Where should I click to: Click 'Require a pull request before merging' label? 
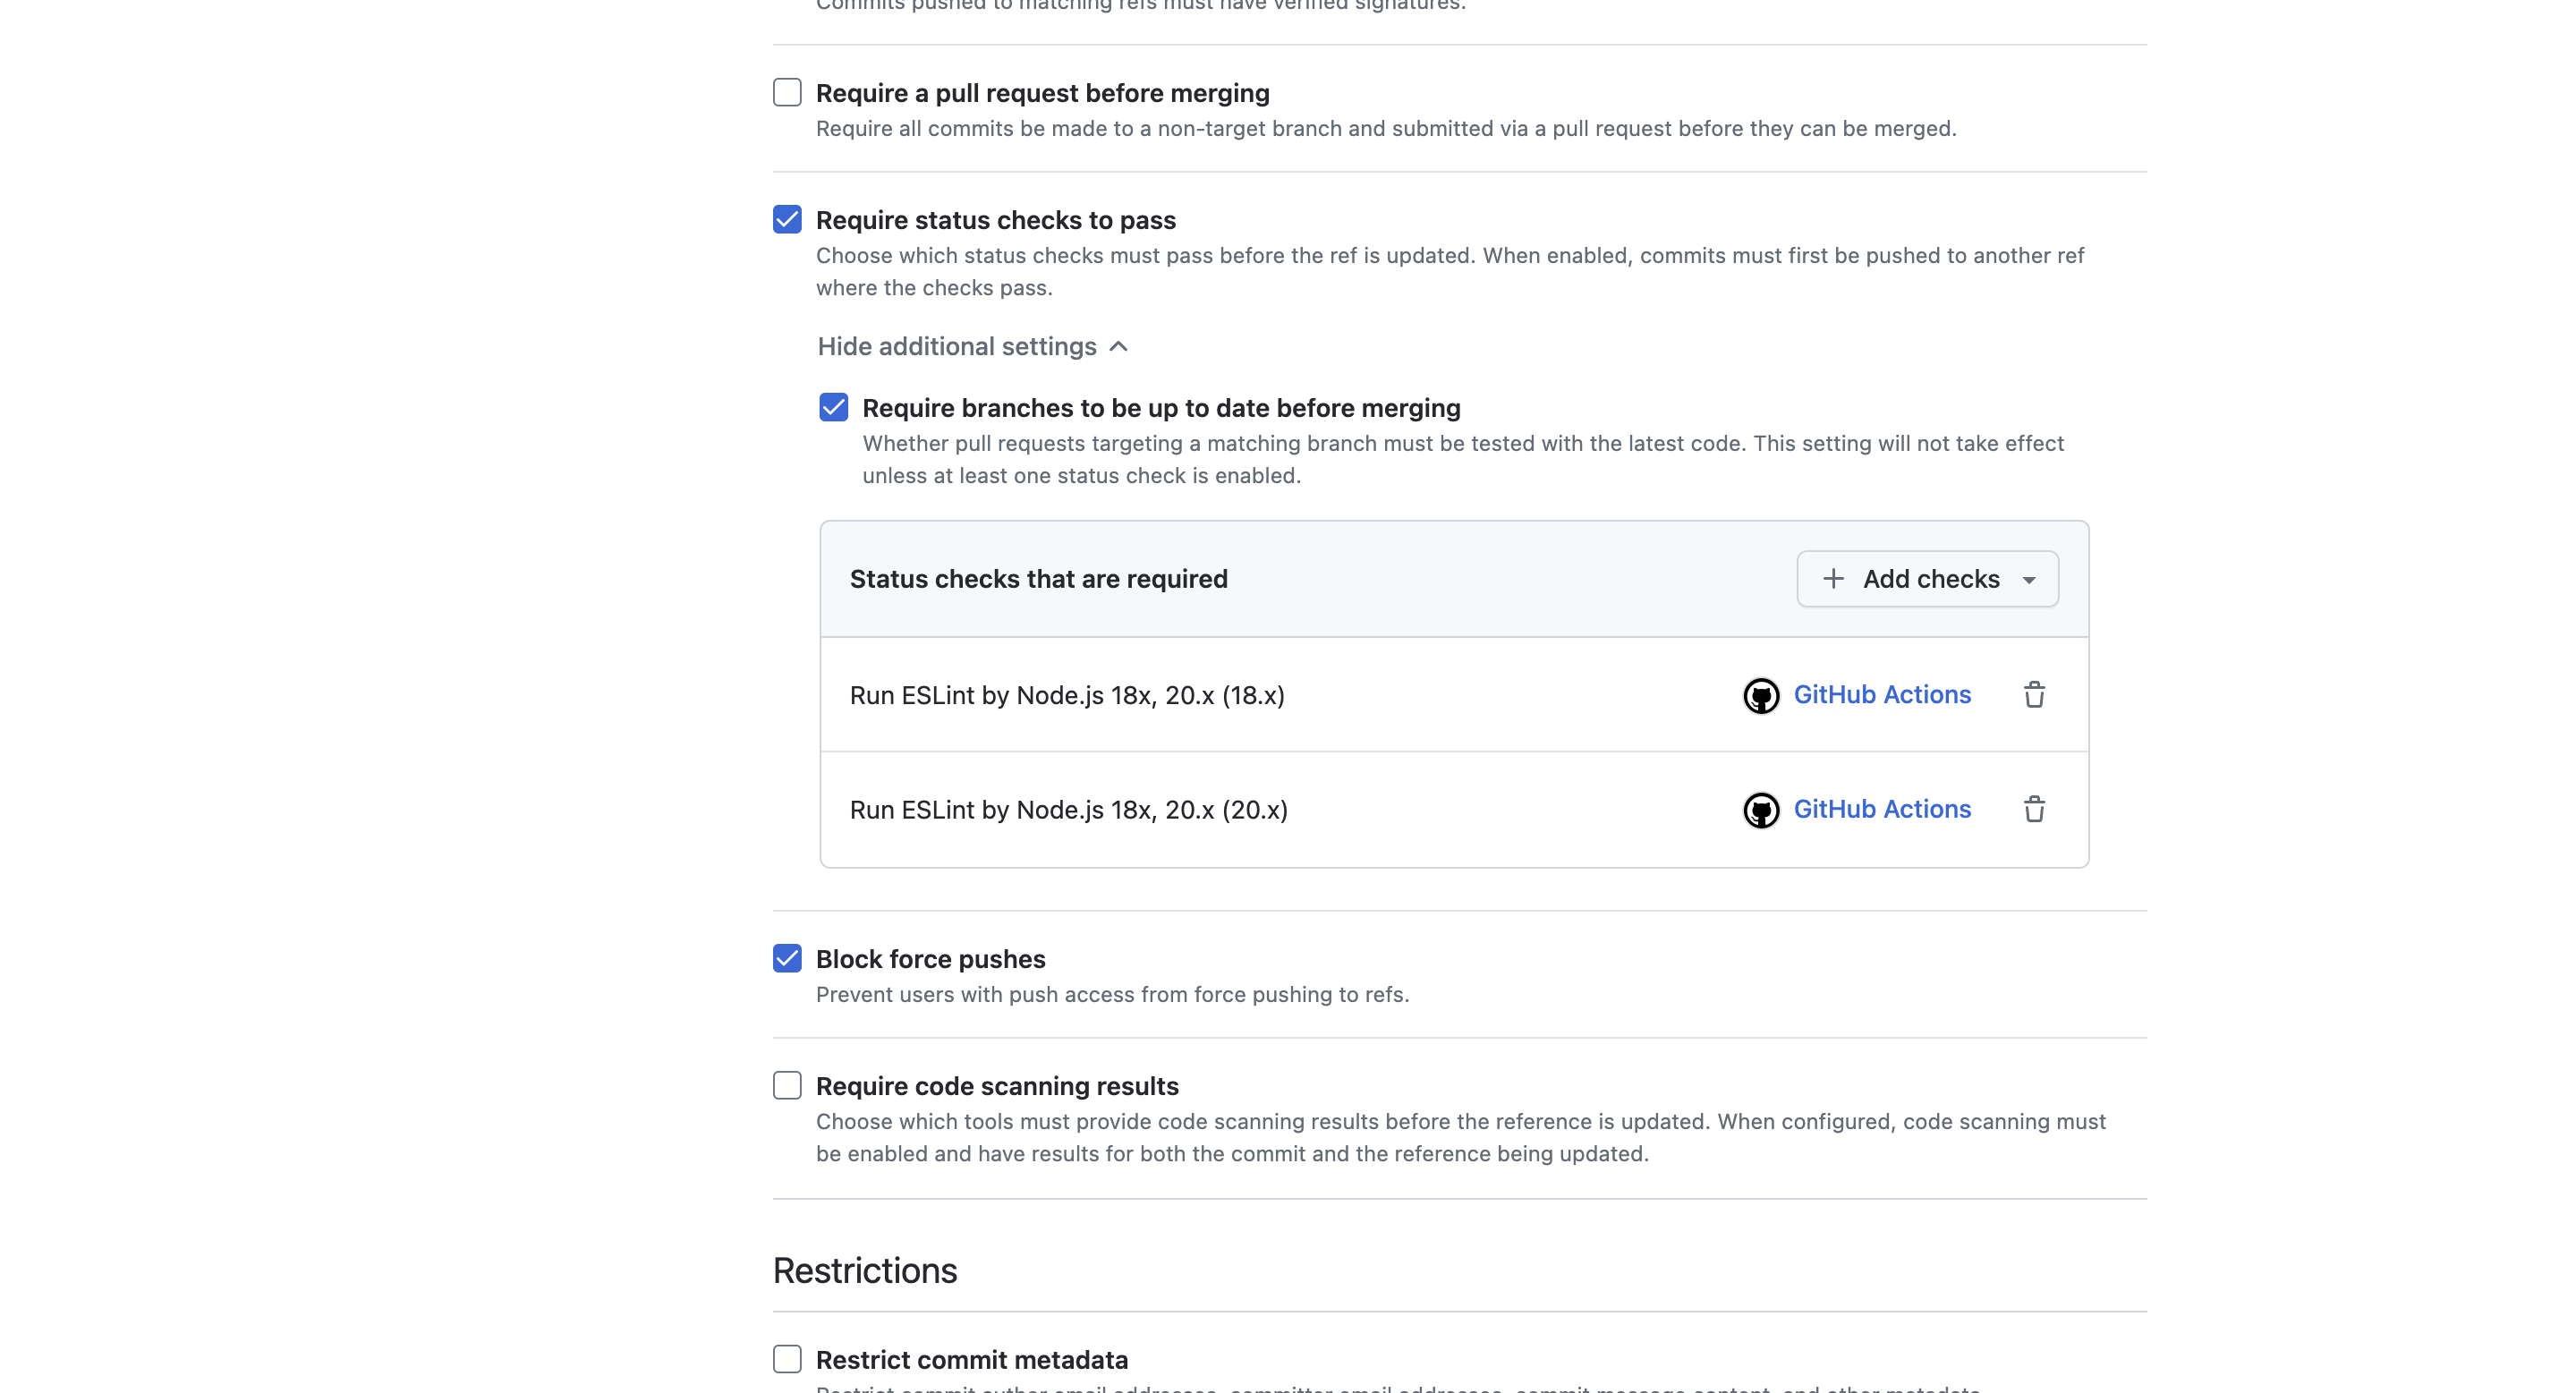click(1042, 93)
